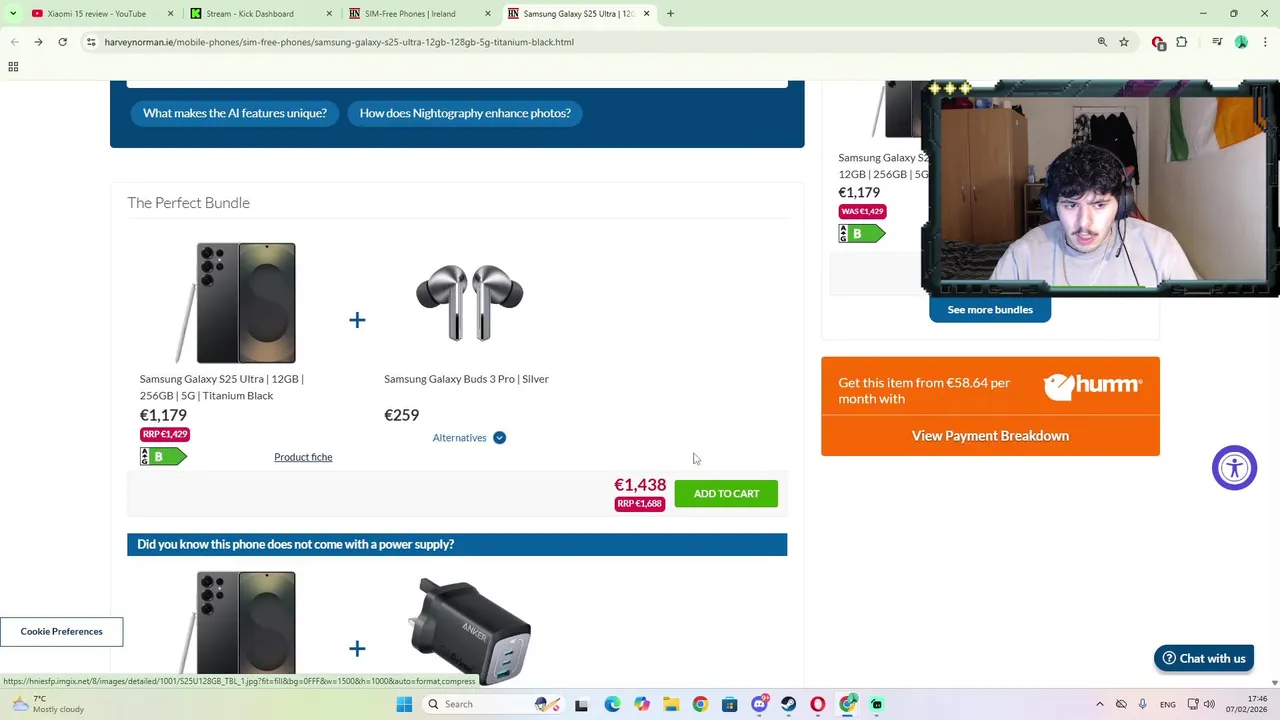1280x720 pixels.
Task: Close the Xiaomi 15 review tab
Action: (170, 13)
